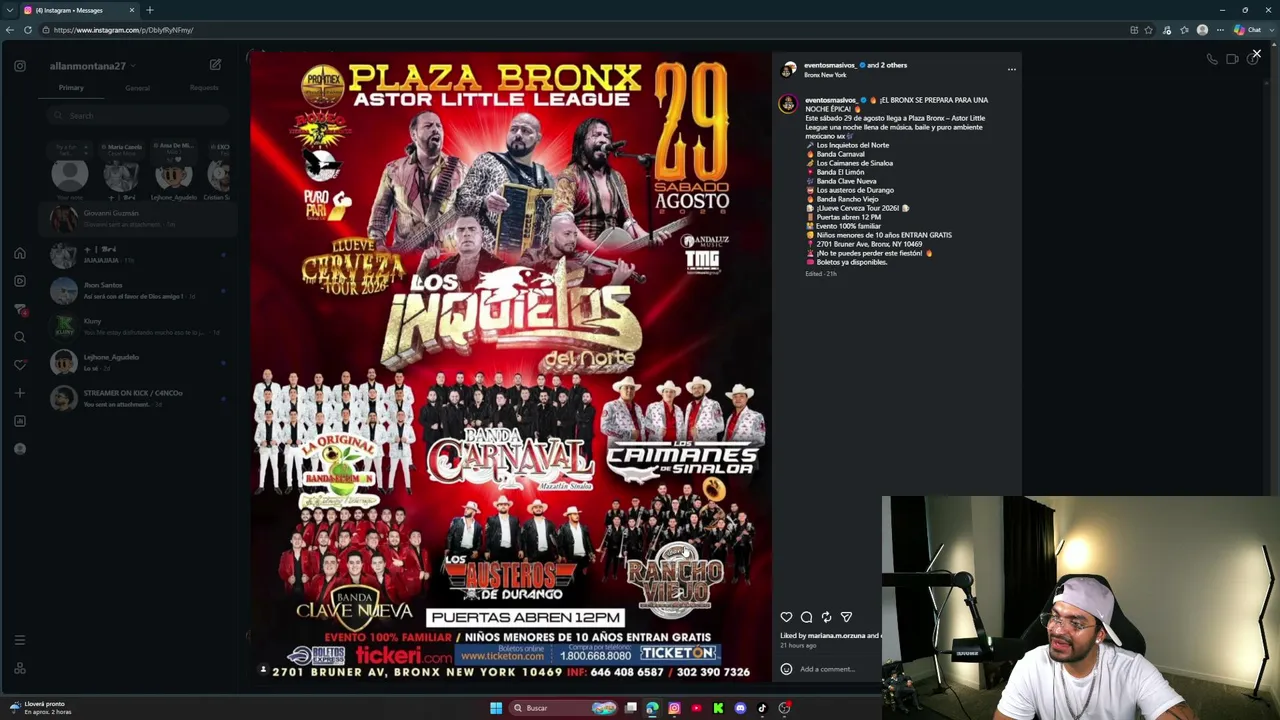Repost using the circular arrows icon

pos(826,617)
